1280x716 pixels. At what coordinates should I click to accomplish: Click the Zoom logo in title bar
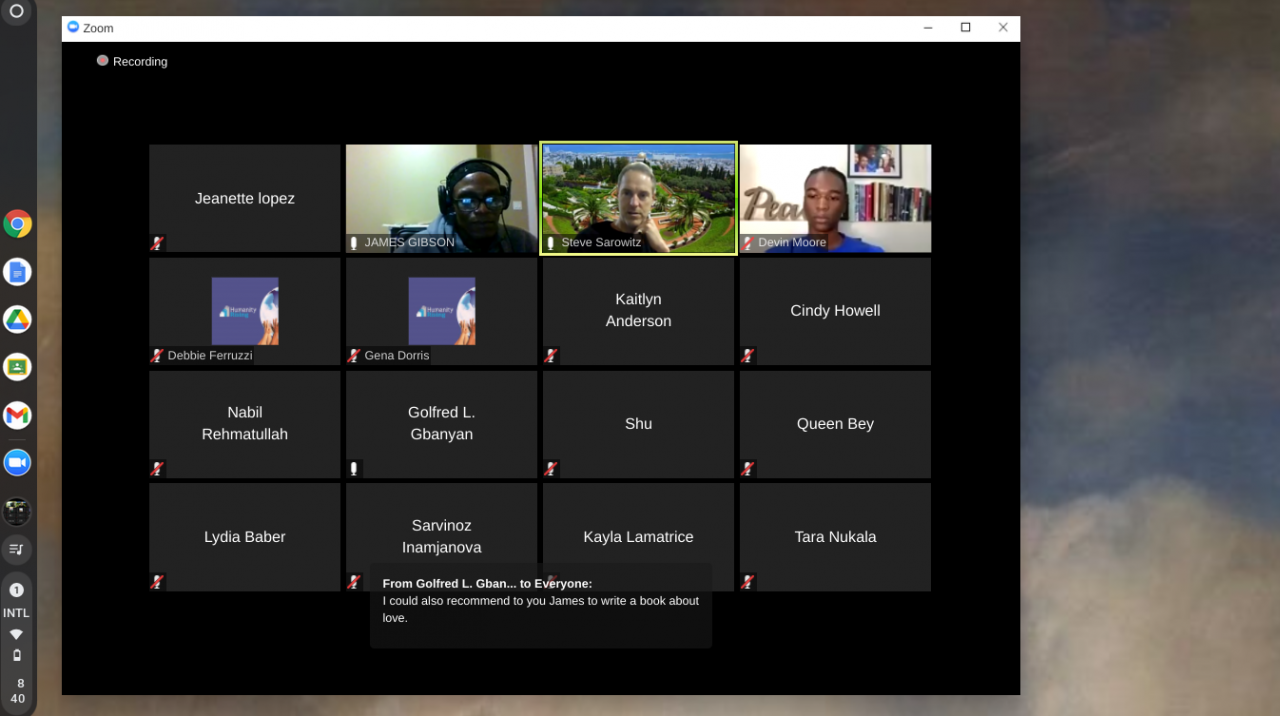coord(73,27)
